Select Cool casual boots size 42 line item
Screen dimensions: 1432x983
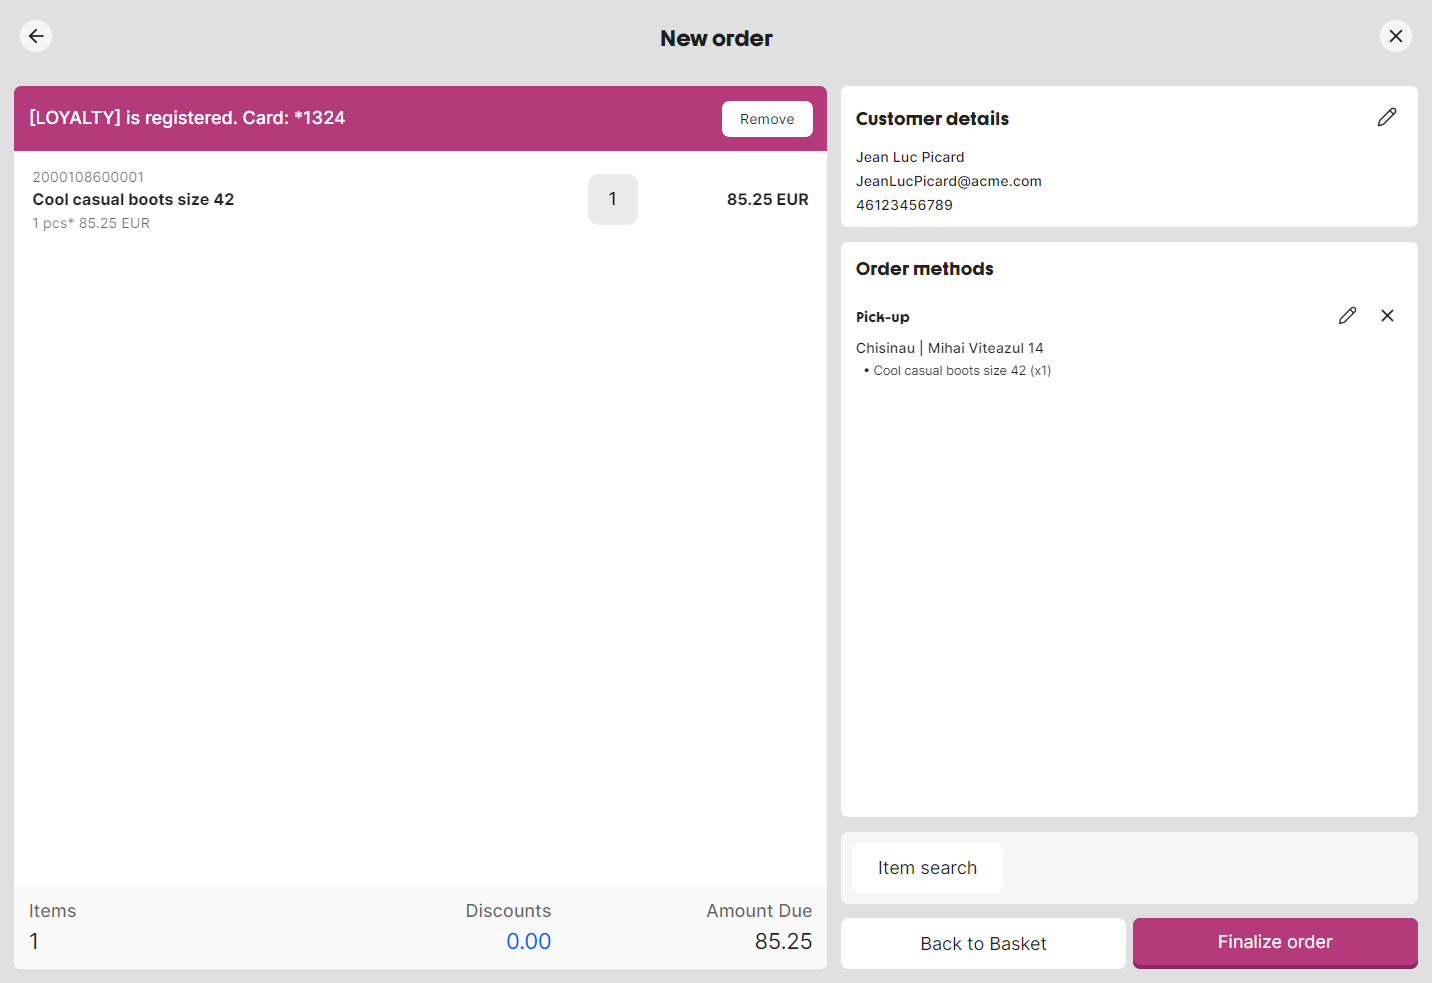point(133,199)
